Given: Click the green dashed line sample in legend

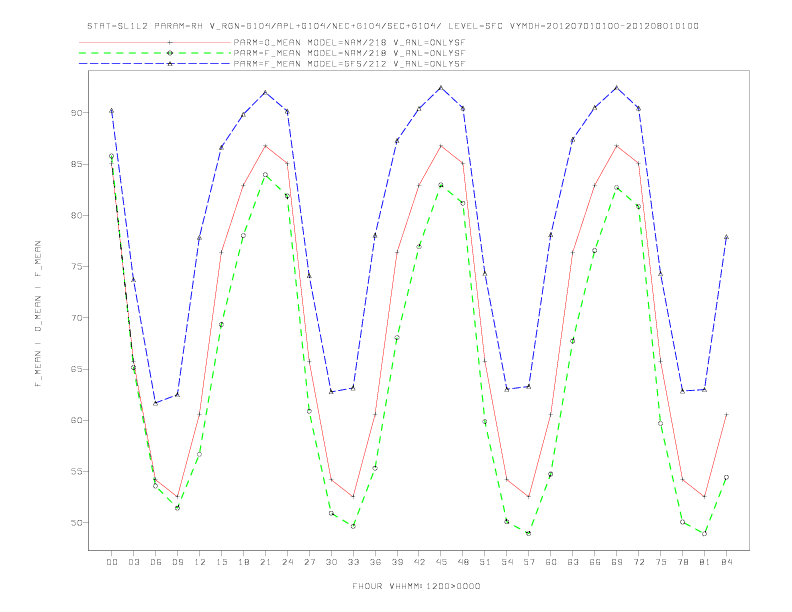Looking at the screenshot, I should coord(155,53).
